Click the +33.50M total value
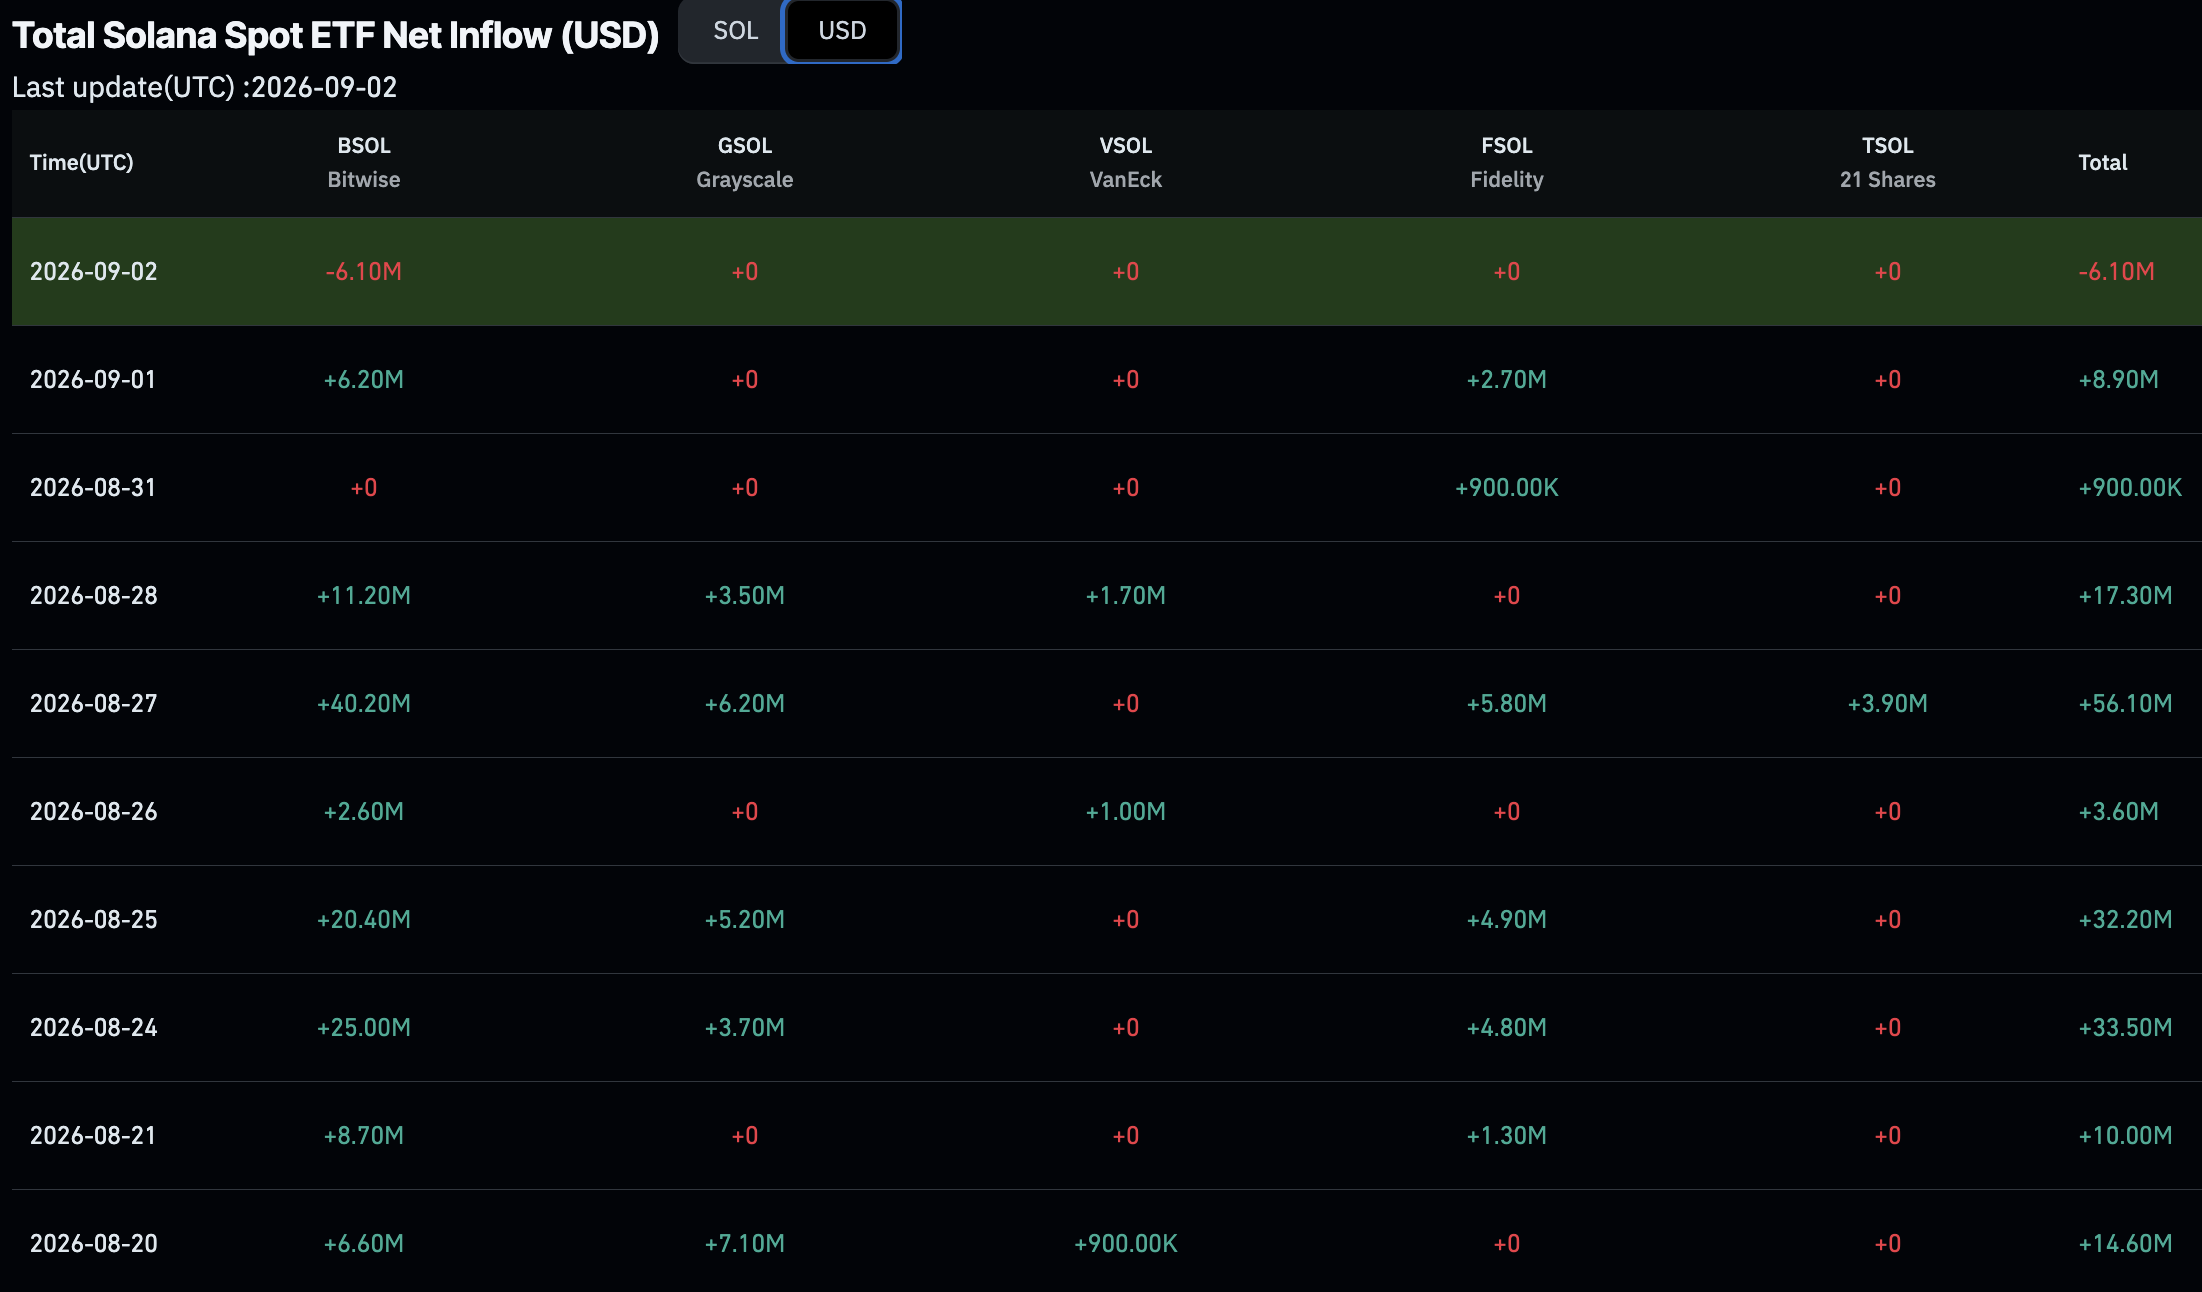Image resolution: width=2202 pixels, height=1292 pixels. (x=2126, y=1027)
